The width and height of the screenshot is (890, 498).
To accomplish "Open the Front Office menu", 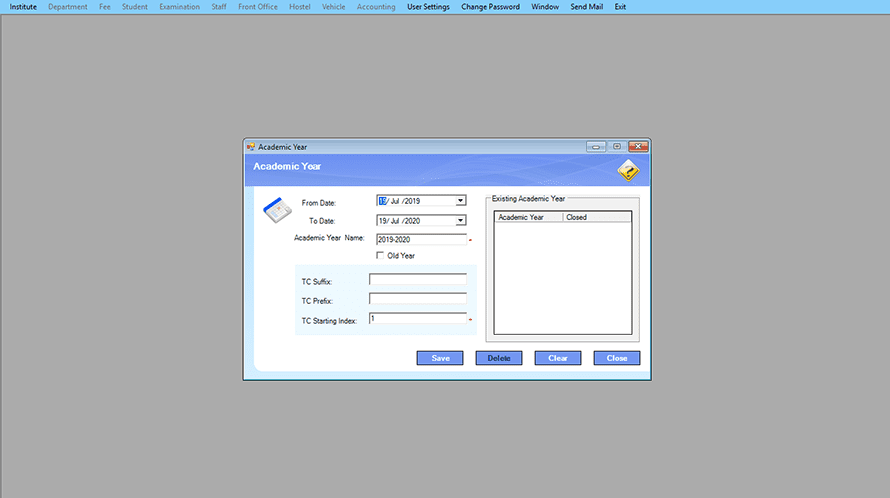I will pyautogui.click(x=258, y=7).
